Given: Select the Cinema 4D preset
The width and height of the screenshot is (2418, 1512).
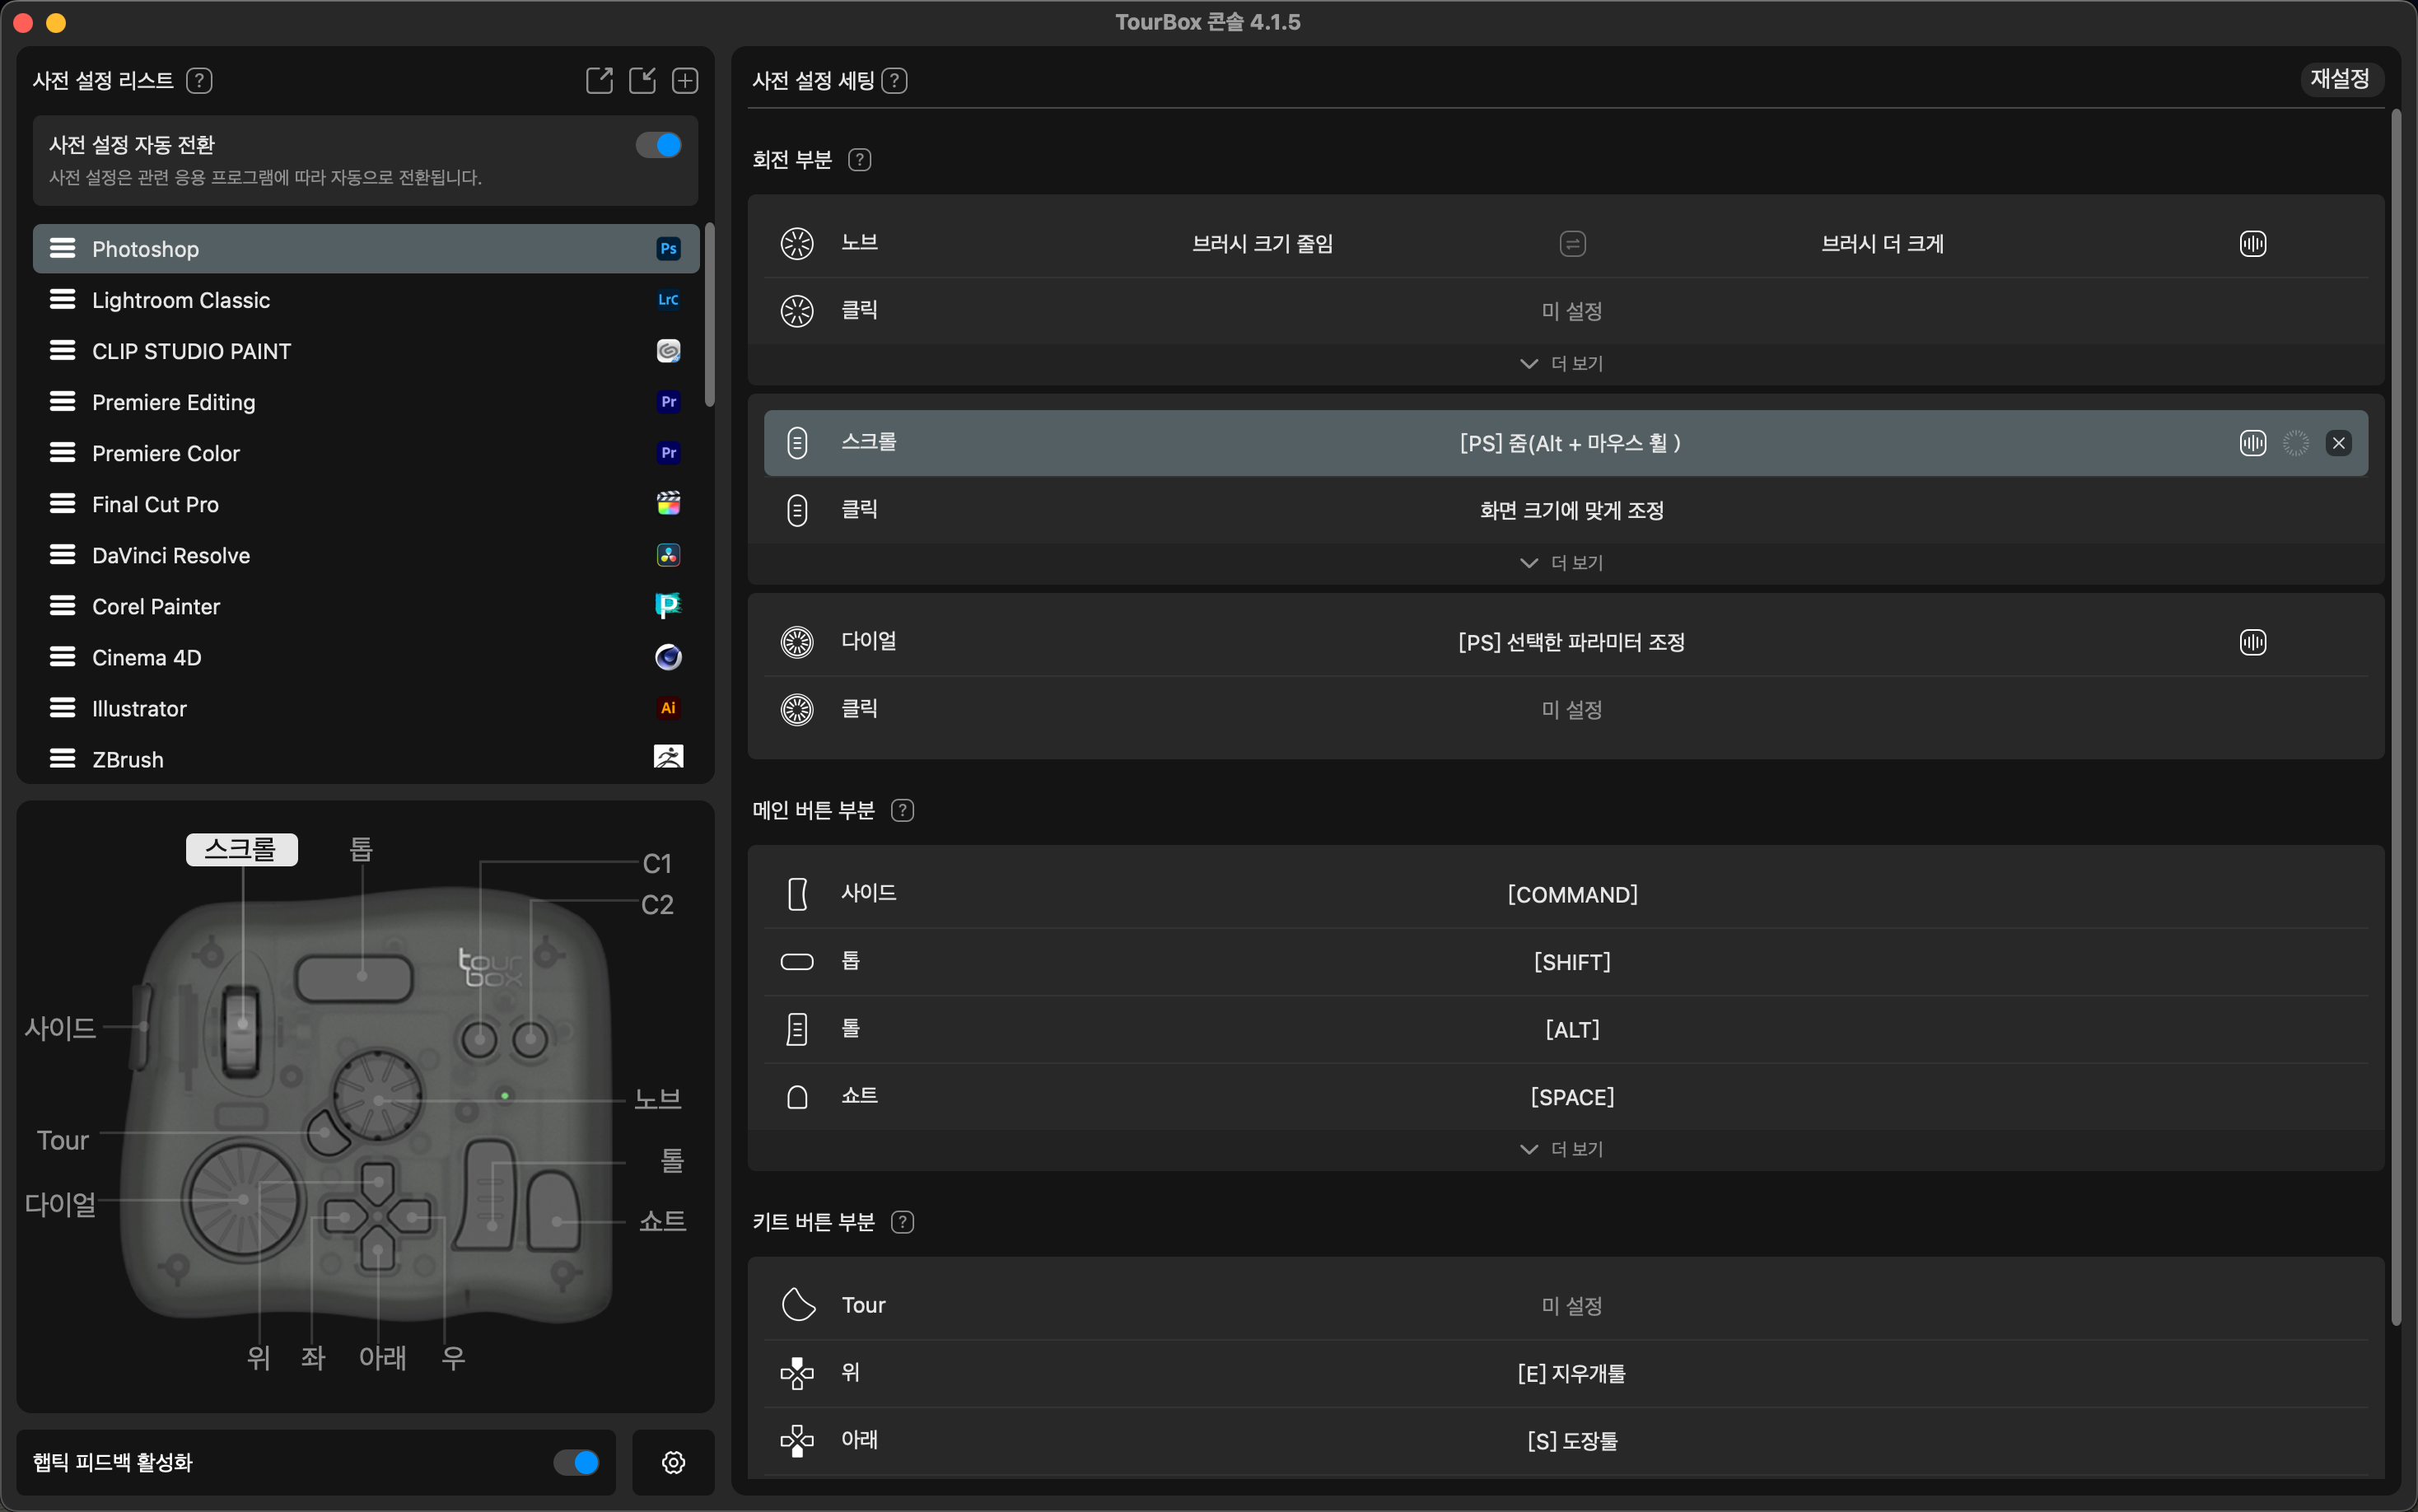Looking at the screenshot, I should [366, 657].
